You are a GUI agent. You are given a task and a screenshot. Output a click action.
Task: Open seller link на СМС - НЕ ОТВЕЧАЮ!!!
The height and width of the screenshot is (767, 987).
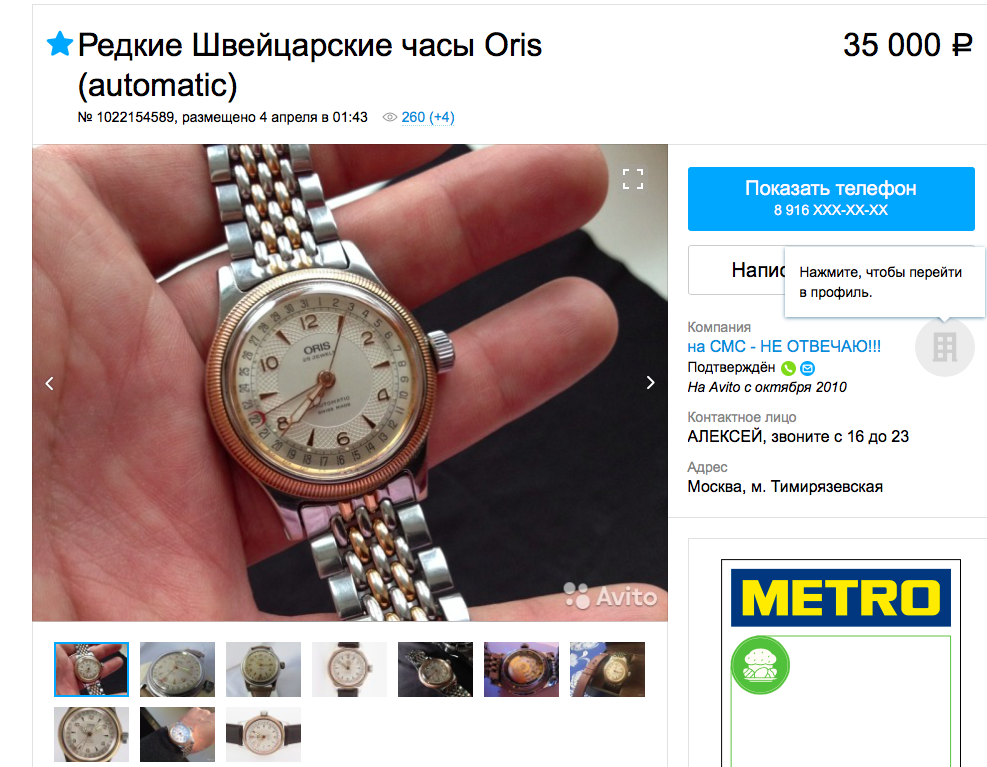[x=784, y=346]
